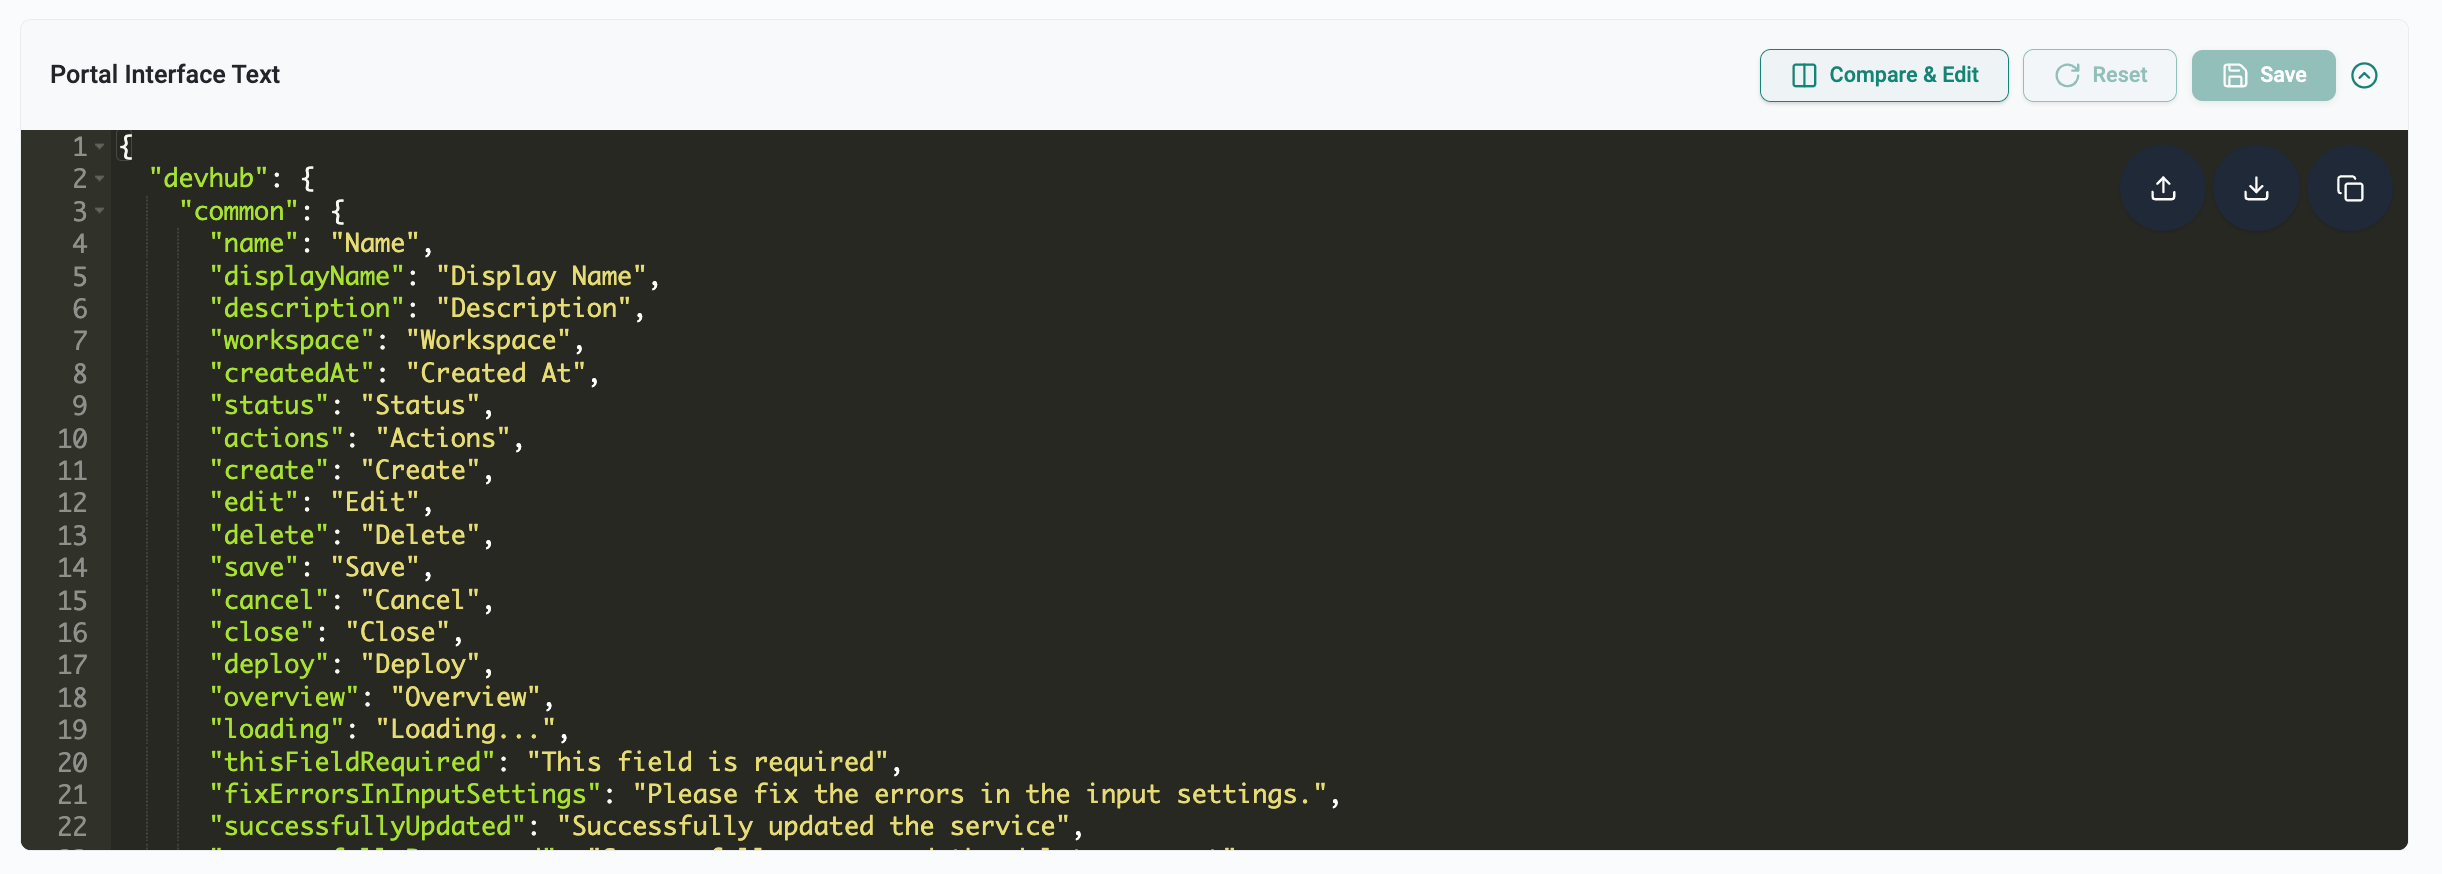Fold the root object at line 1
This screenshot has height=874, width=2442.
tap(100, 147)
